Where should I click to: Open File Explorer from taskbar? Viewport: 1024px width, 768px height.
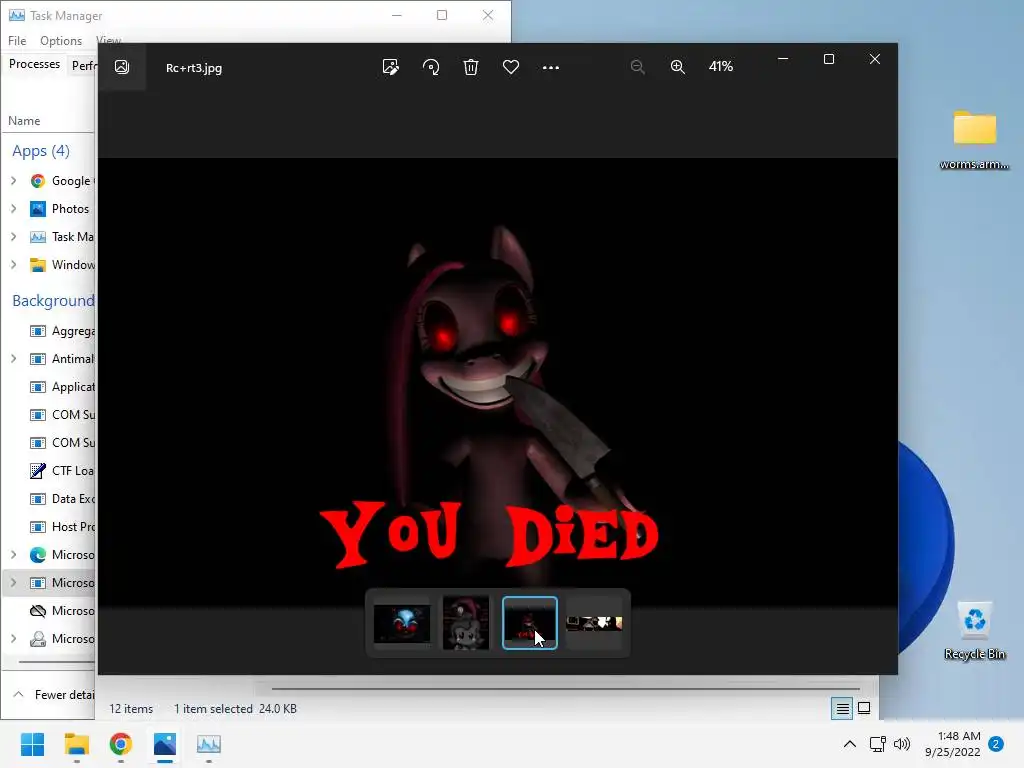pos(76,744)
